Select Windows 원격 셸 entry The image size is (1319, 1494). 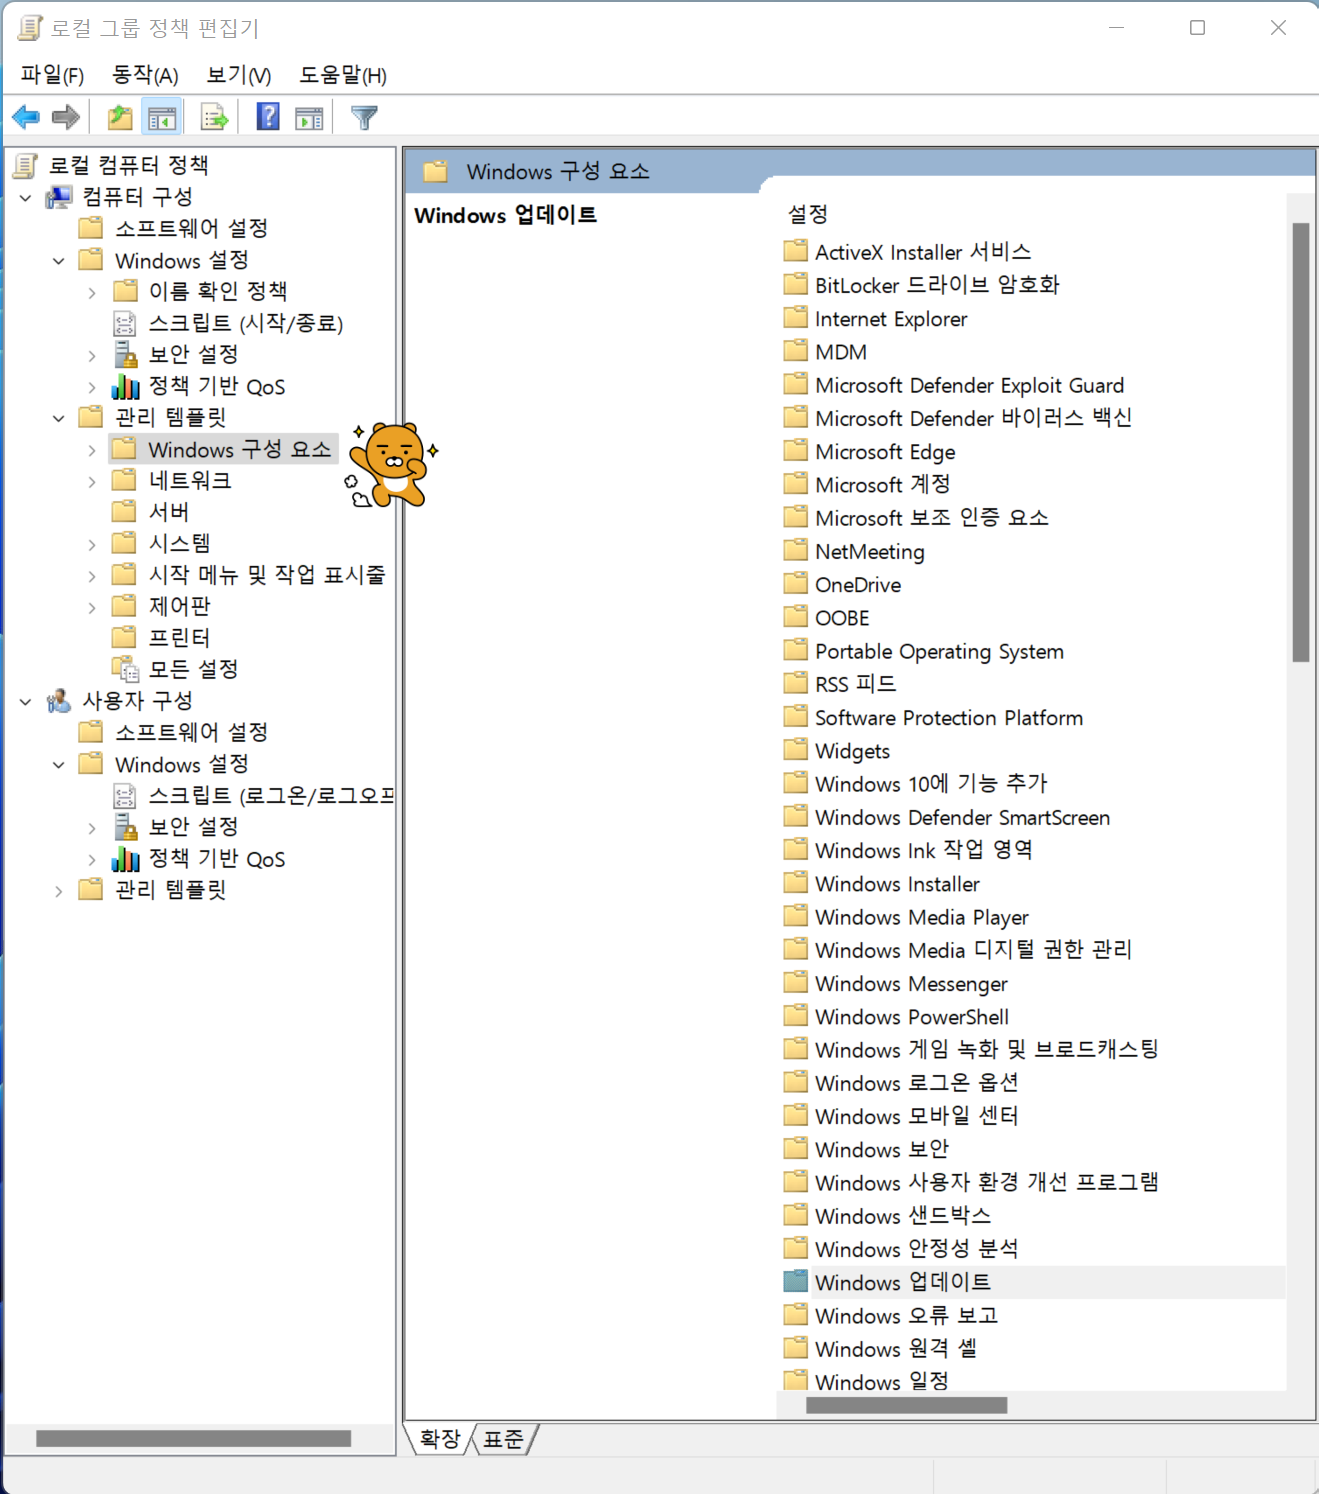point(895,1349)
